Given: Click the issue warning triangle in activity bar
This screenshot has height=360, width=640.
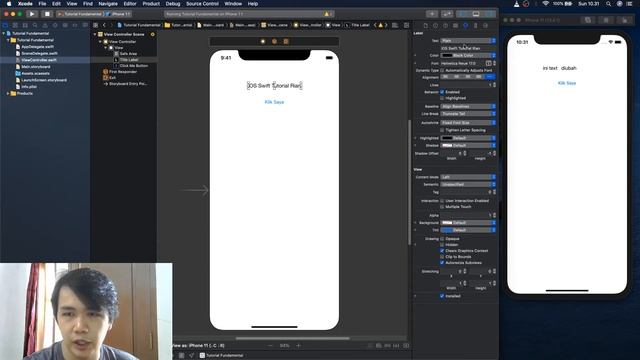Looking at the screenshot, I should tap(326, 14).
